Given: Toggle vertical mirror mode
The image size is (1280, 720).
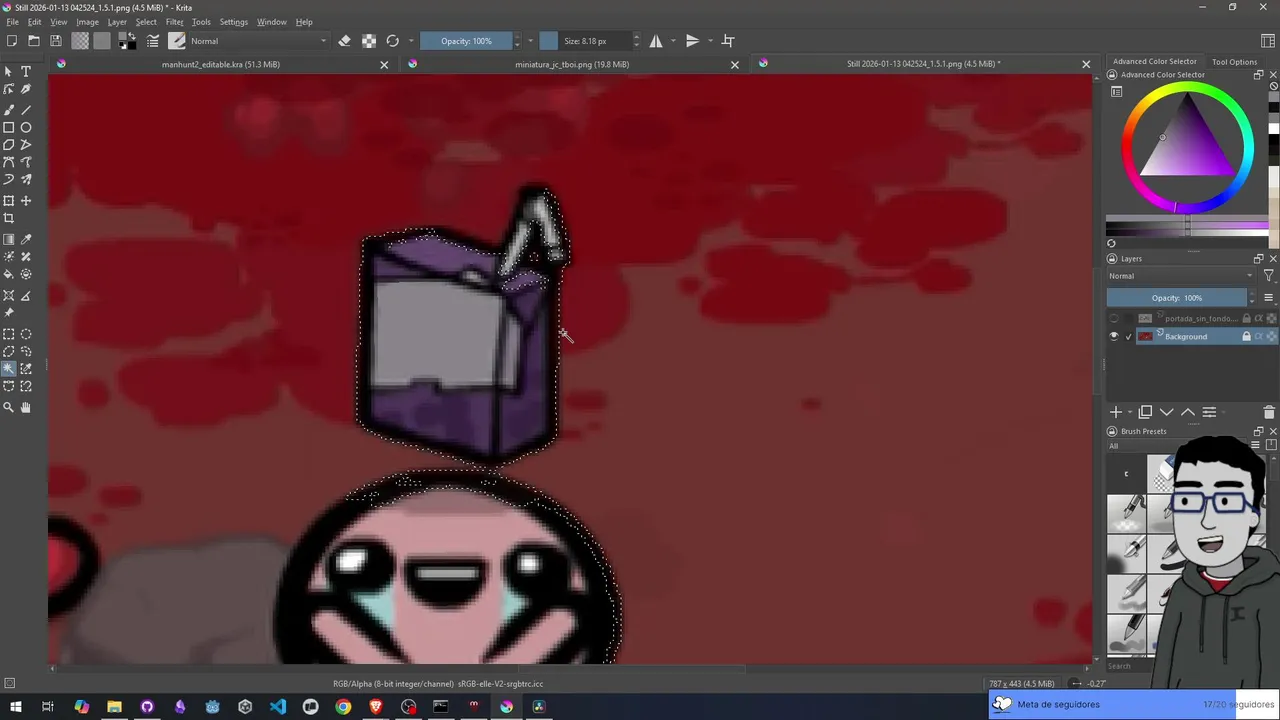Looking at the screenshot, I should [692, 41].
